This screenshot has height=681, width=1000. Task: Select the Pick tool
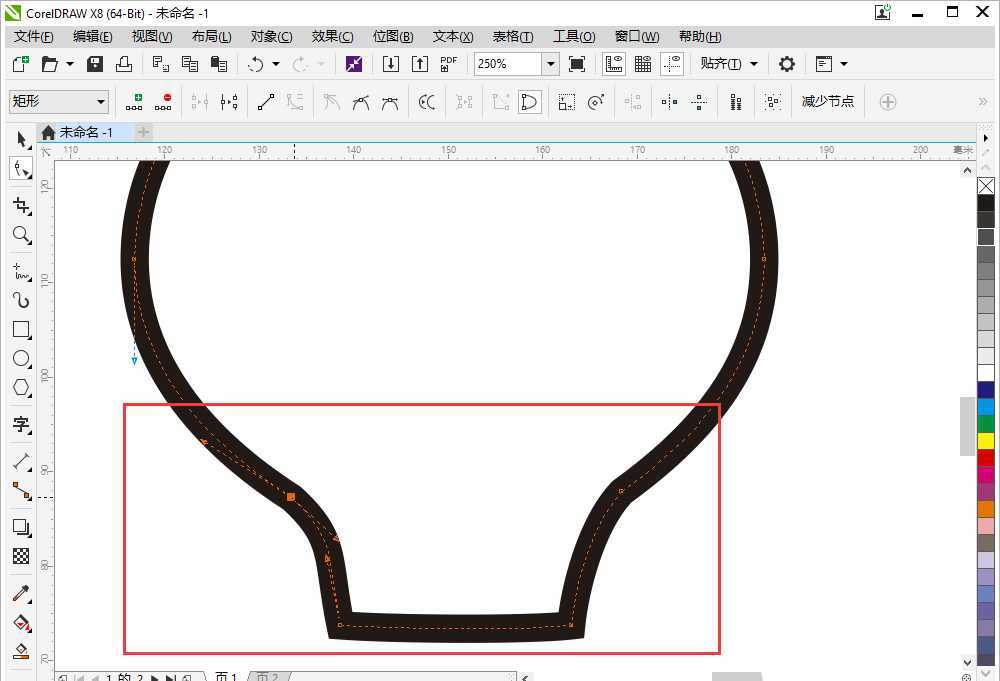[21, 139]
